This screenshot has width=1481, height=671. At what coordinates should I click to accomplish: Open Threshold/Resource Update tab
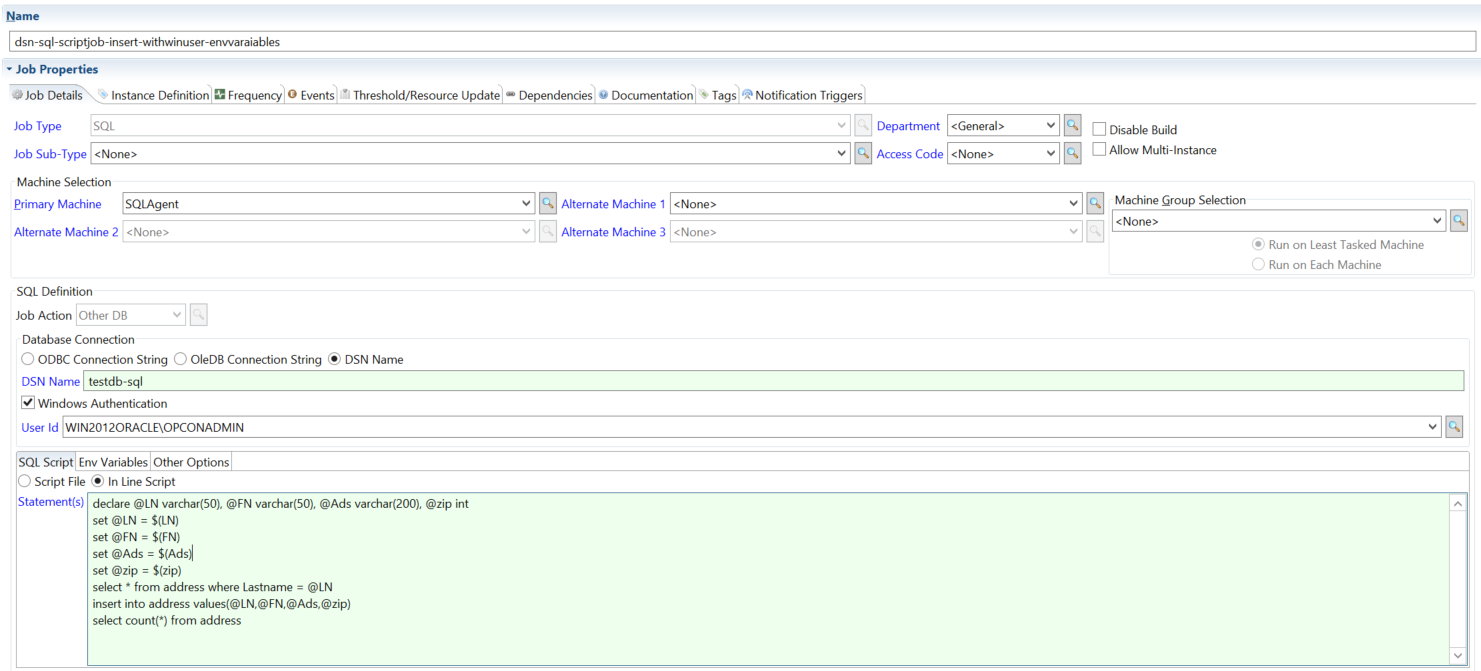point(420,95)
